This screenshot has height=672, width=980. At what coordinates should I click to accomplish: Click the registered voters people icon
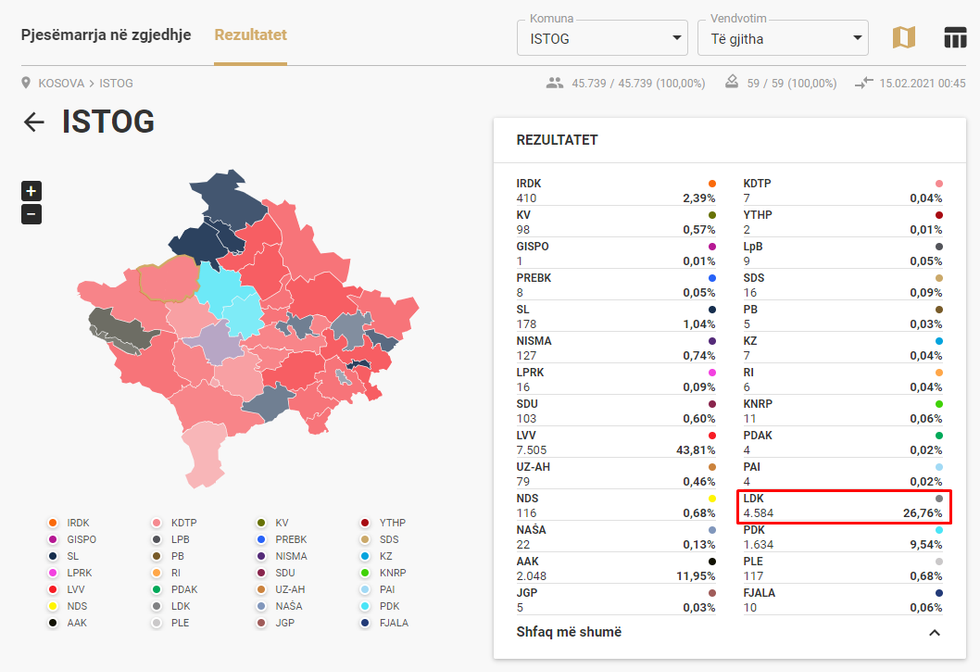(555, 83)
